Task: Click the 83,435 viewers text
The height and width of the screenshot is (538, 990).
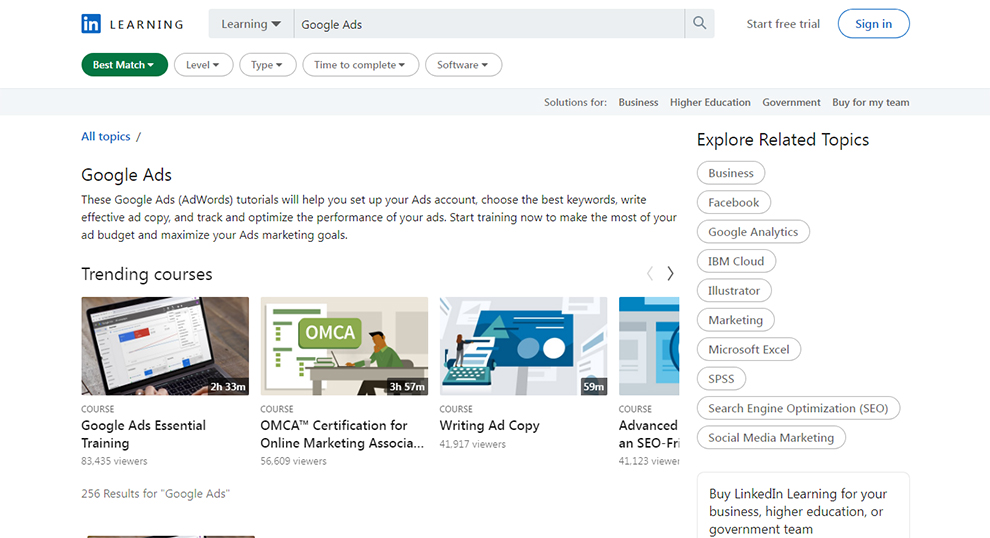Action: (114, 462)
